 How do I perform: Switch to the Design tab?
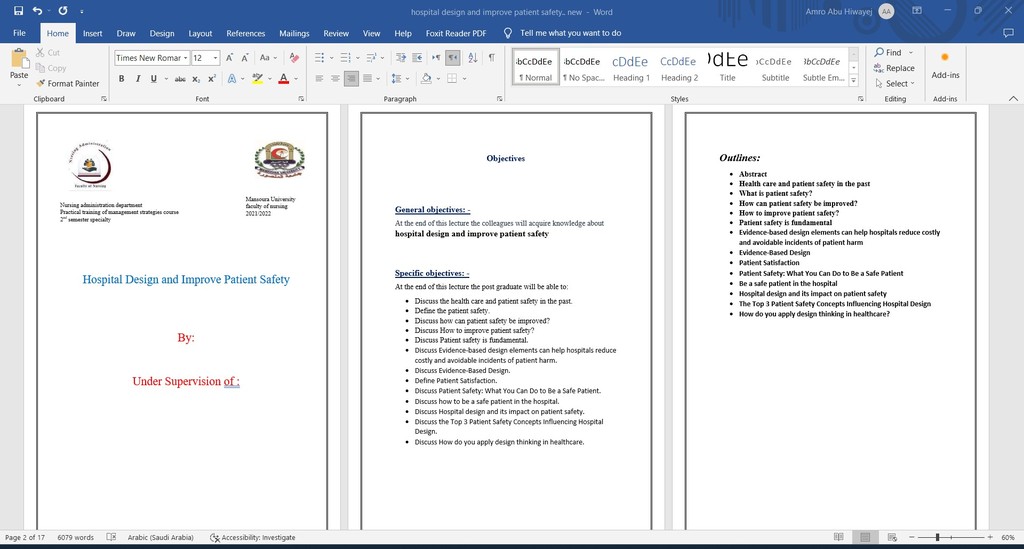coord(161,33)
